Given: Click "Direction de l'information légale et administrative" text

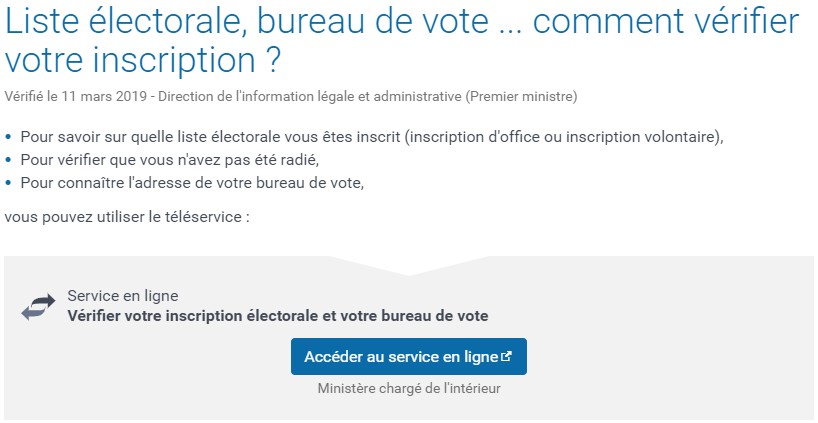Looking at the screenshot, I should [x=309, y=97].
